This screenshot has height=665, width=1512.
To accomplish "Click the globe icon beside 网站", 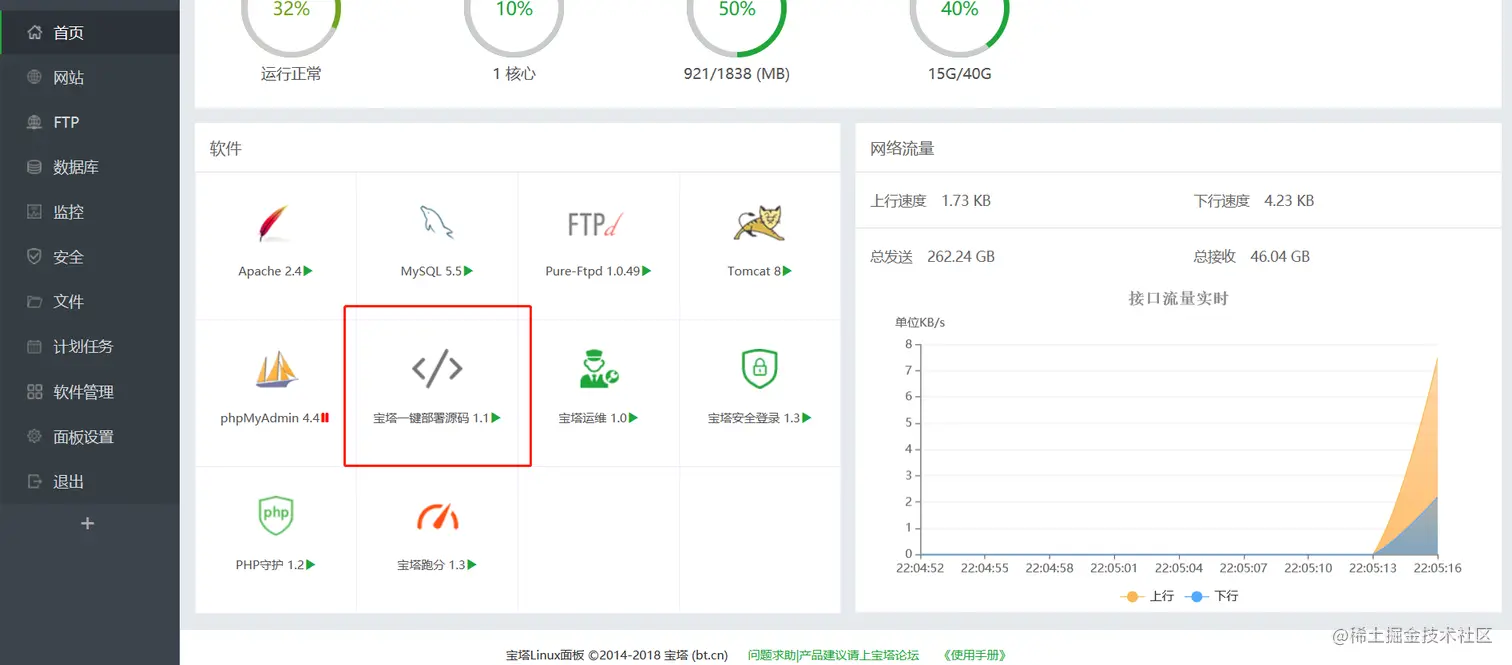I will point(35,78).
